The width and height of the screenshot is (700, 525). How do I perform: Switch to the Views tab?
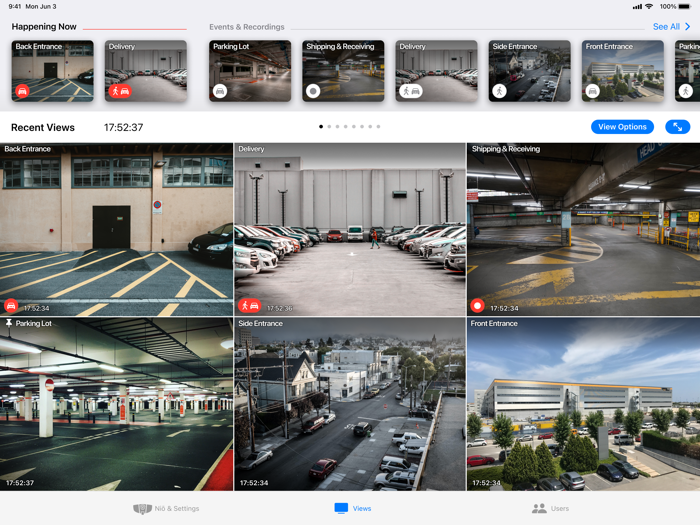[x=353, y=508]
